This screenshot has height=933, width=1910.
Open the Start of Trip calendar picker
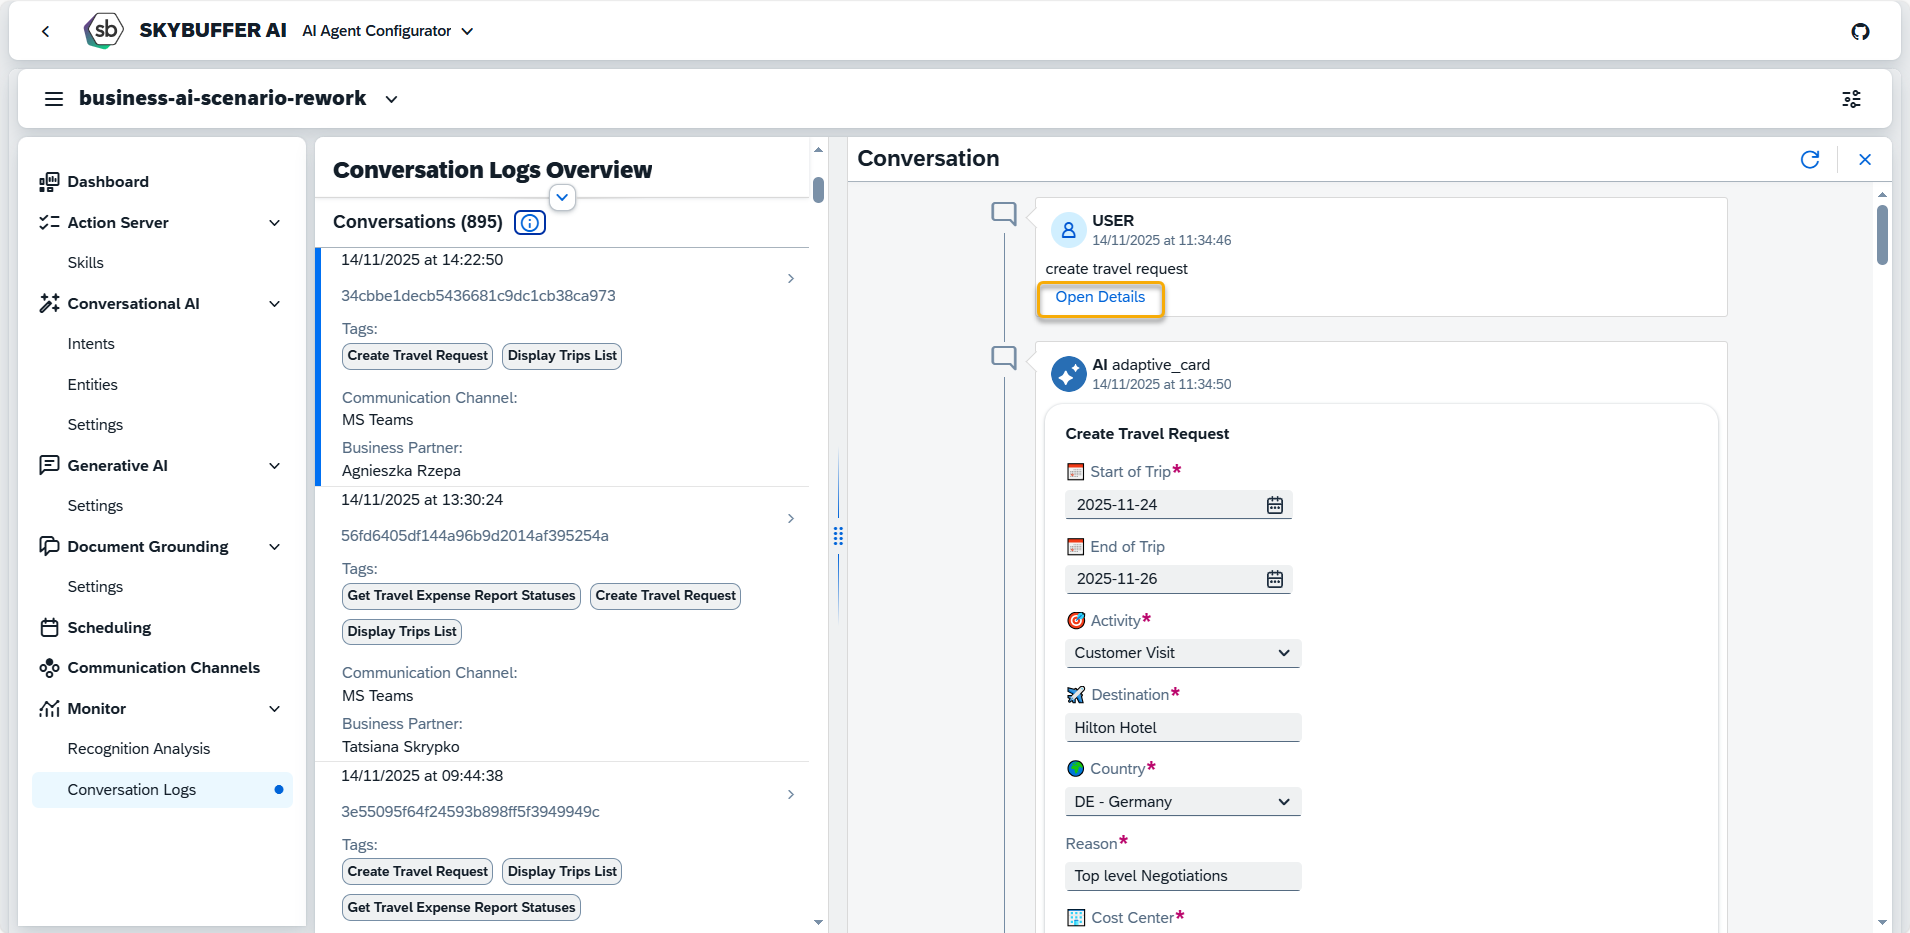1274,505
